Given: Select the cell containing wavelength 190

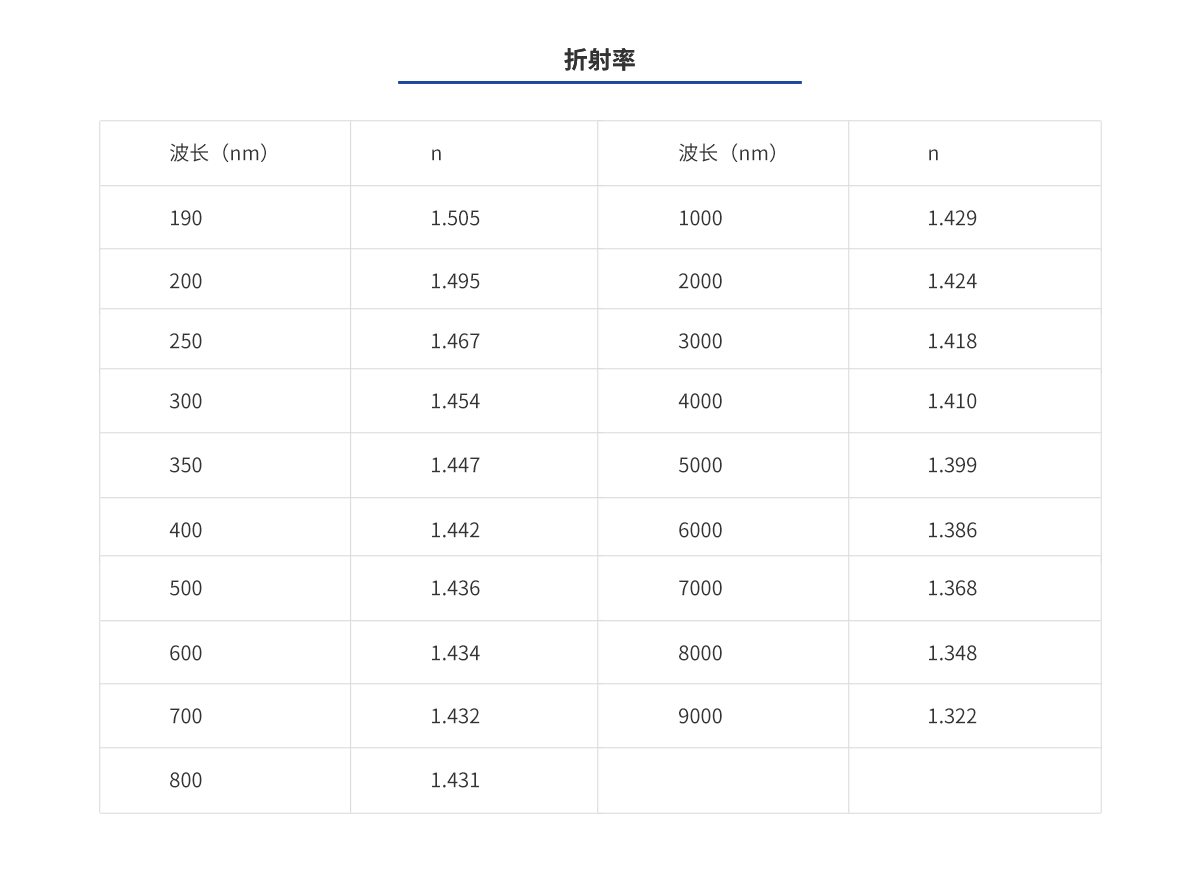Looking at the screenshot, I should pyautogui.click(x=186, y=217).
